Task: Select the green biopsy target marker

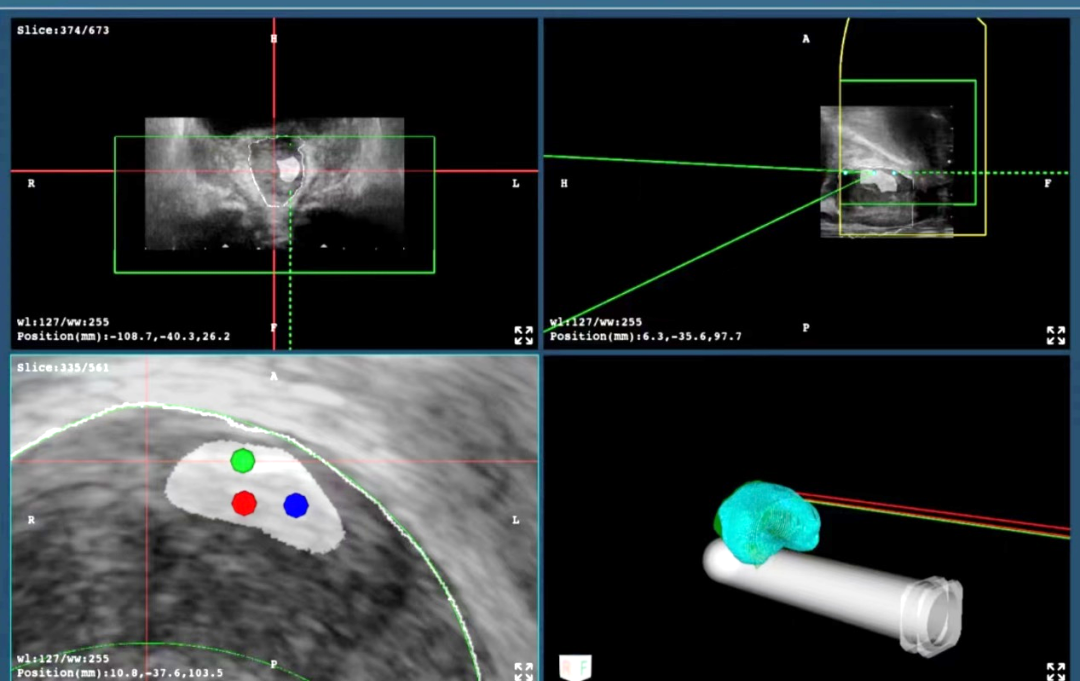Action: pos(242,461)
